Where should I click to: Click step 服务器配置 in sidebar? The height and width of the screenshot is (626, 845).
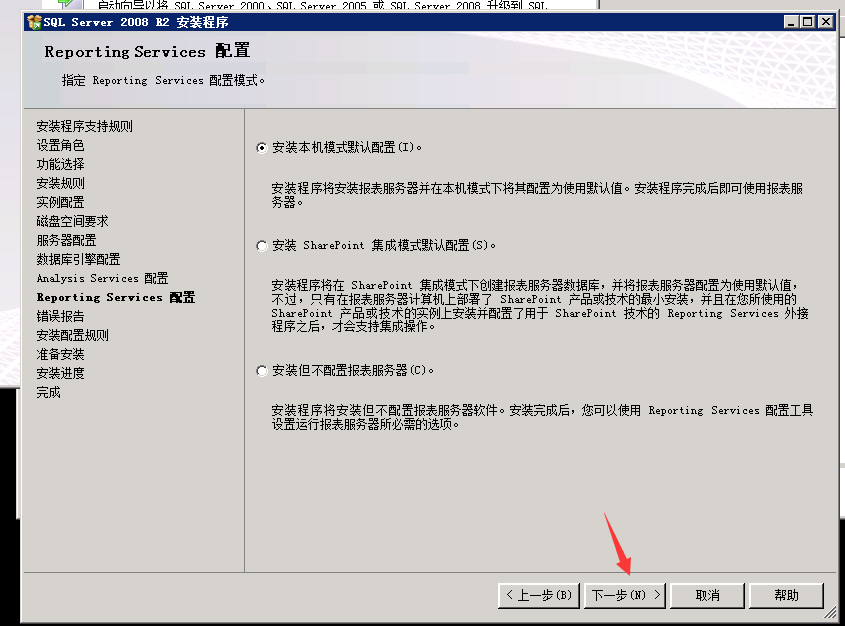tap(66, 240)
